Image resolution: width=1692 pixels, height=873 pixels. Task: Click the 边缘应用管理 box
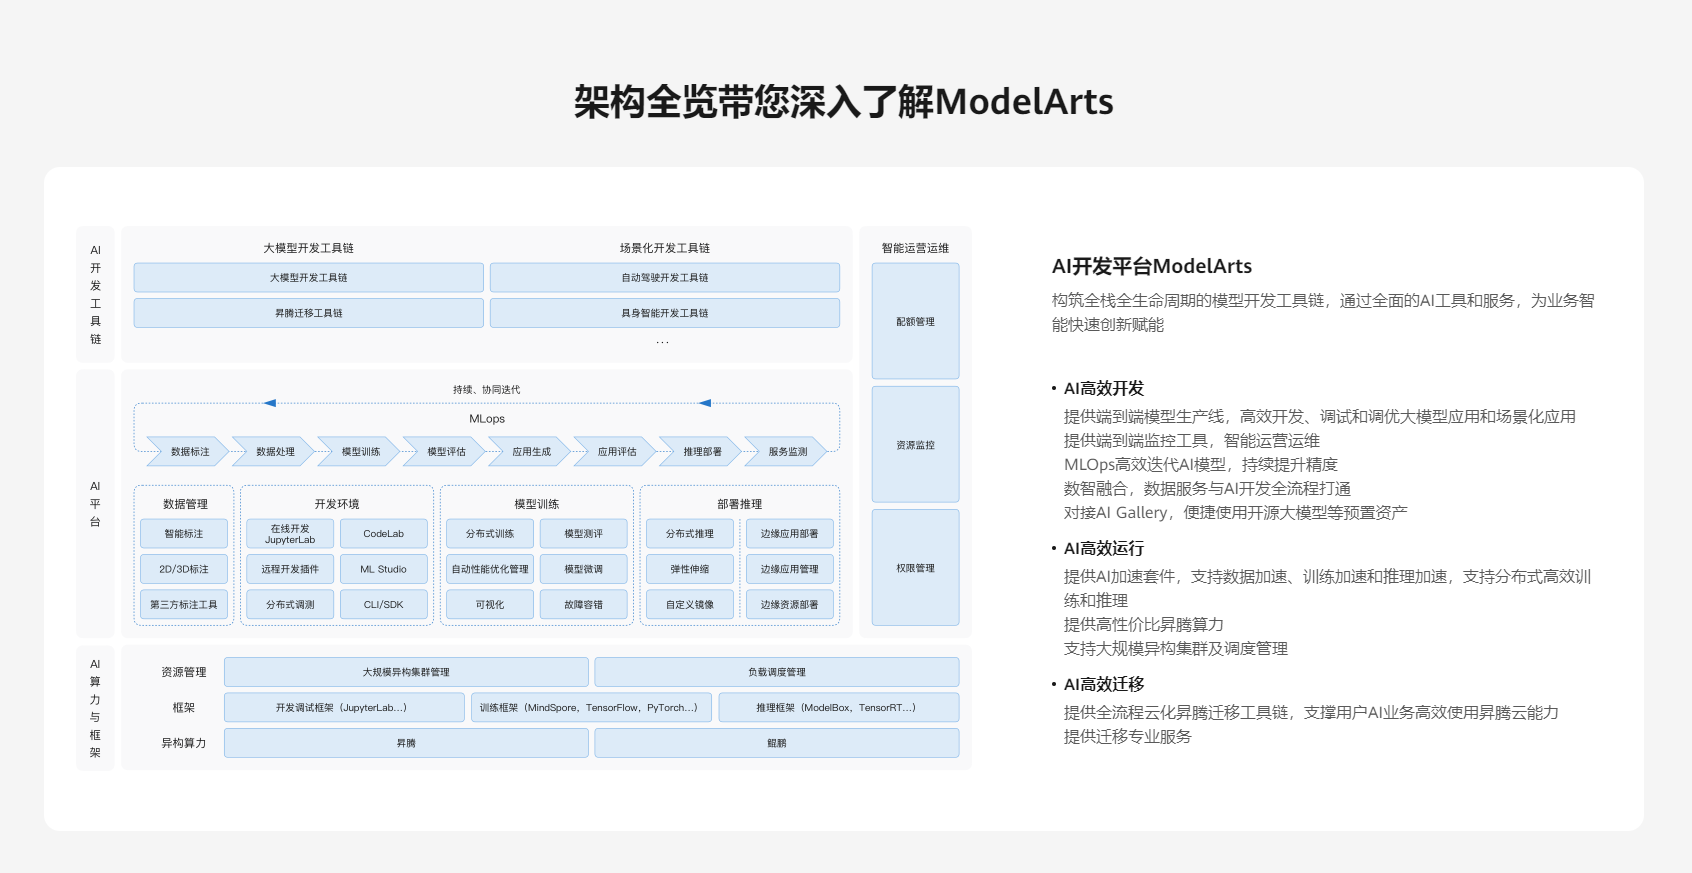click(790, 569)
